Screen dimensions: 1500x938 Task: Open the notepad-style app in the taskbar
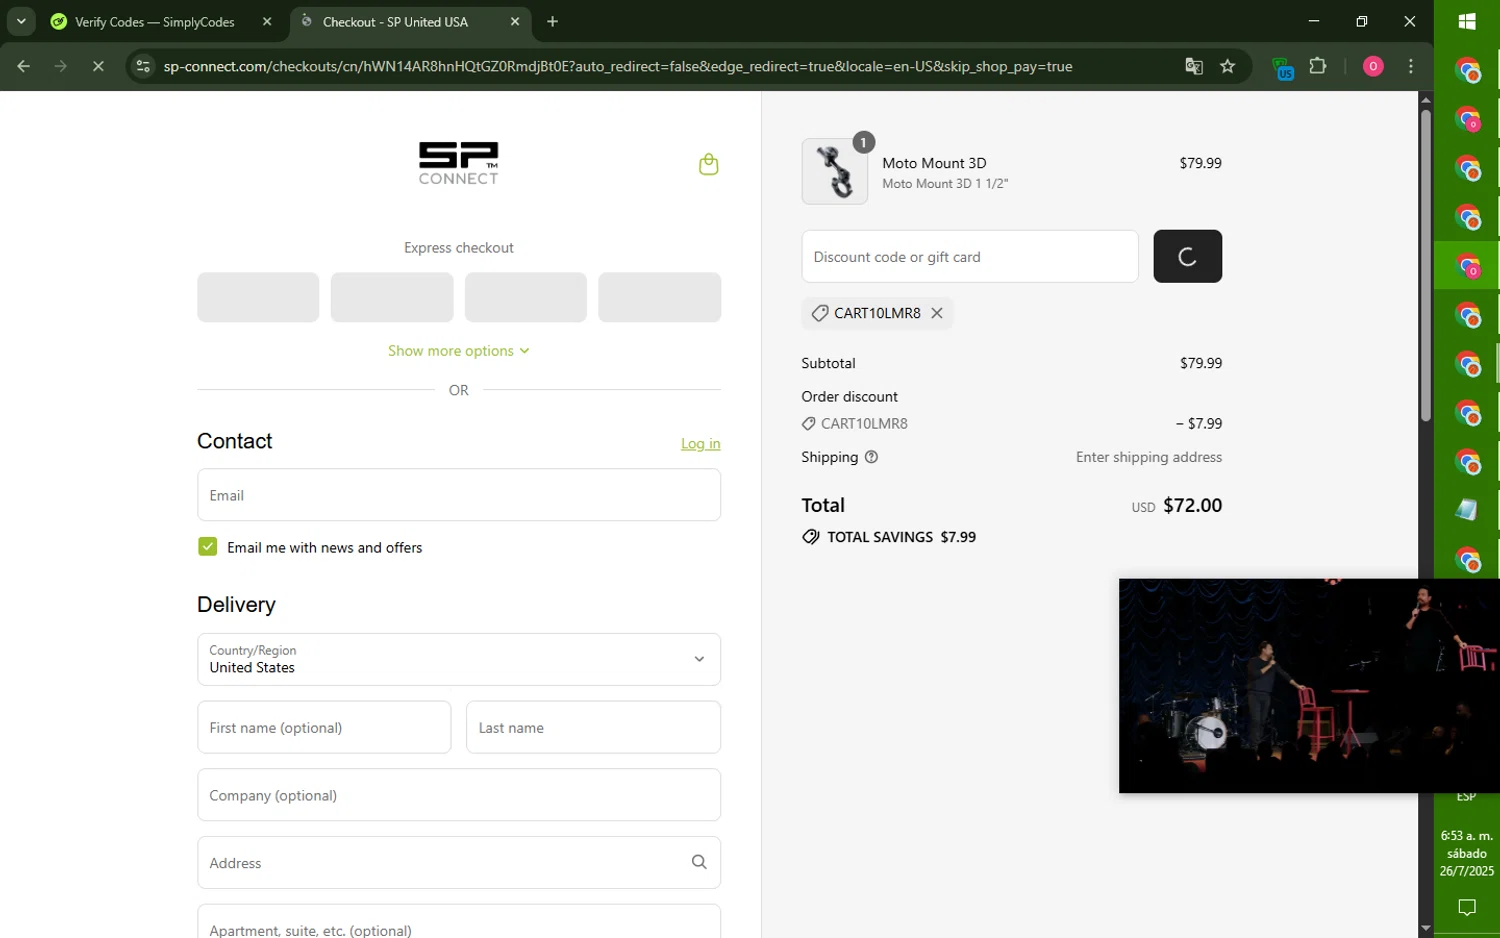tap(1467, 510)
